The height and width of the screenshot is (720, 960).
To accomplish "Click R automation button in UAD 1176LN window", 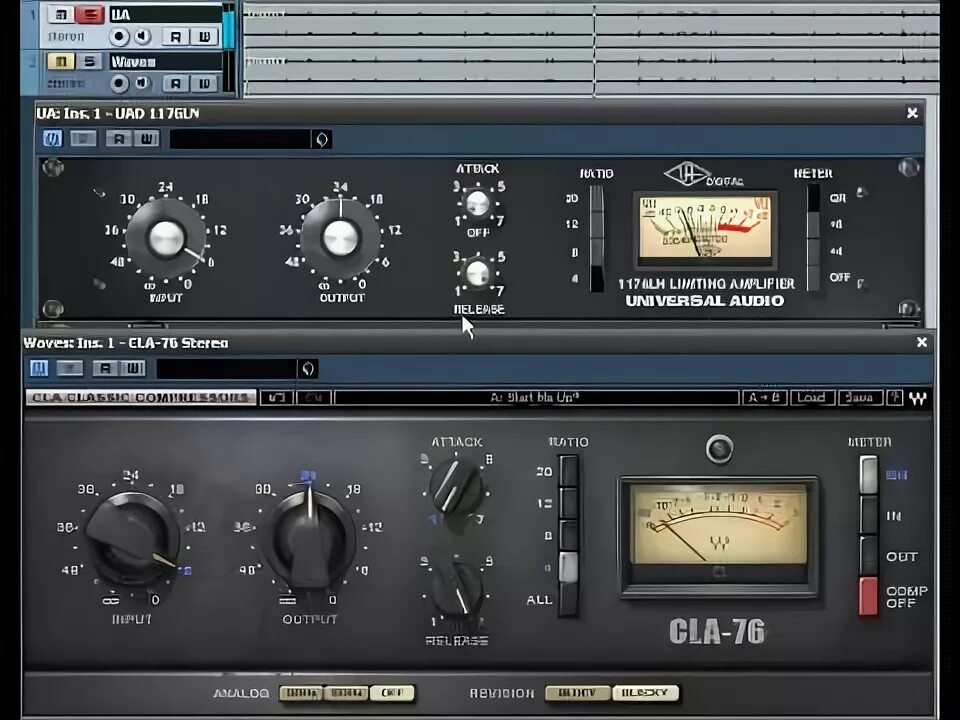I will 119,139.
